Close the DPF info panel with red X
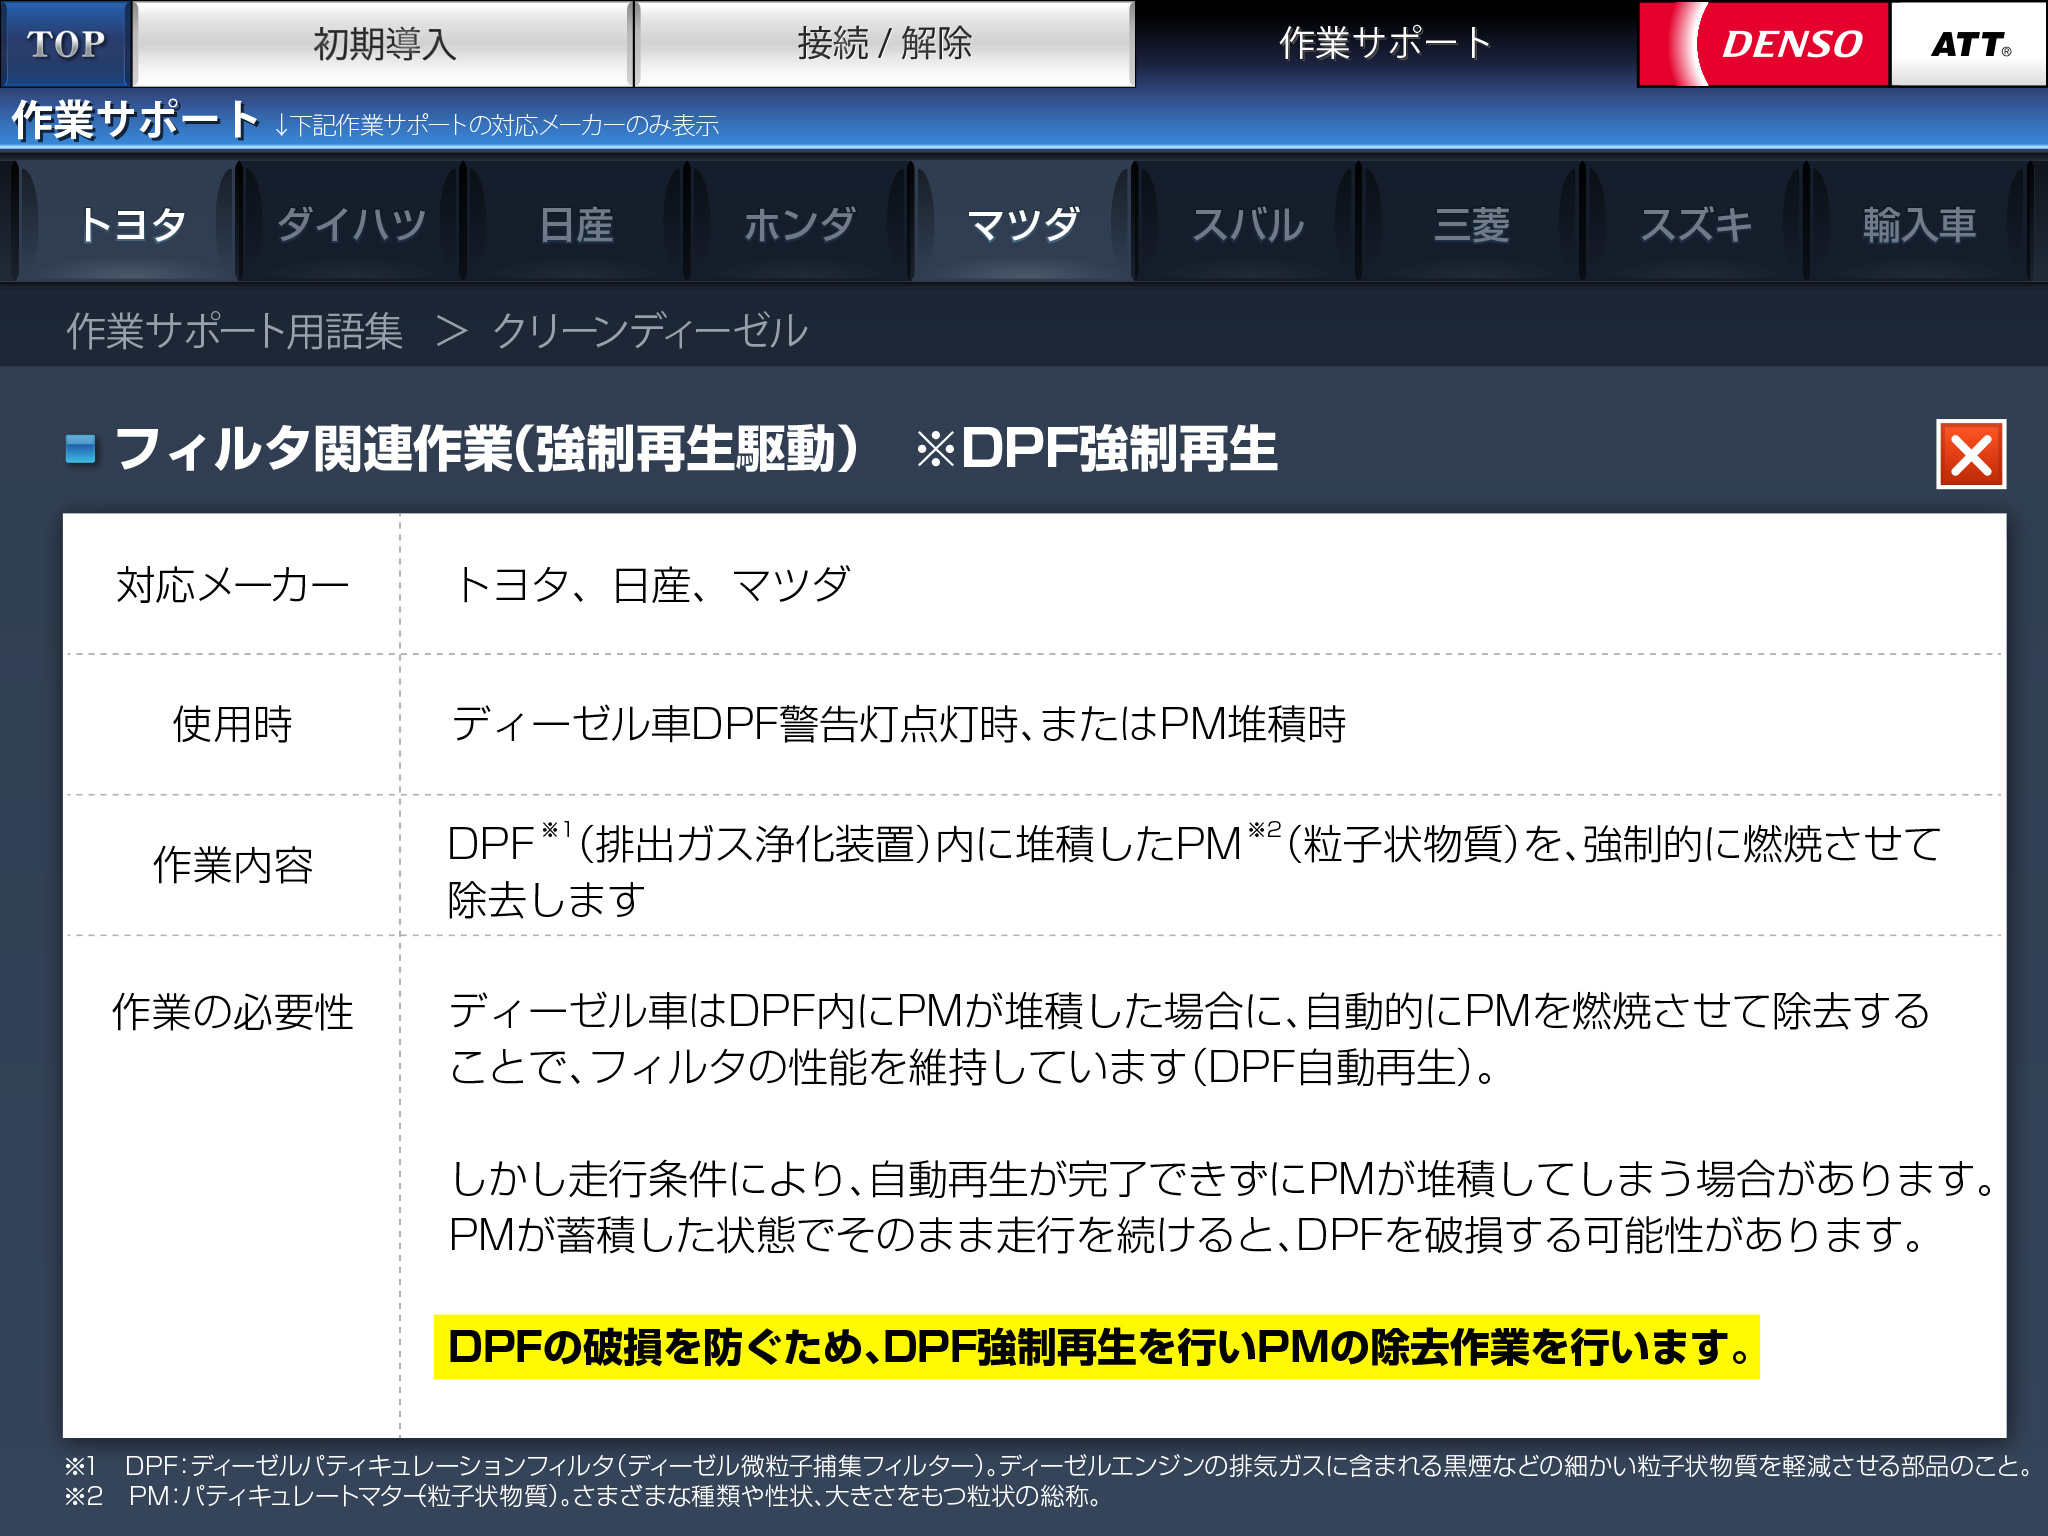The width and height of the screenshot is (2048, 1536). [x=1970, y=455]
